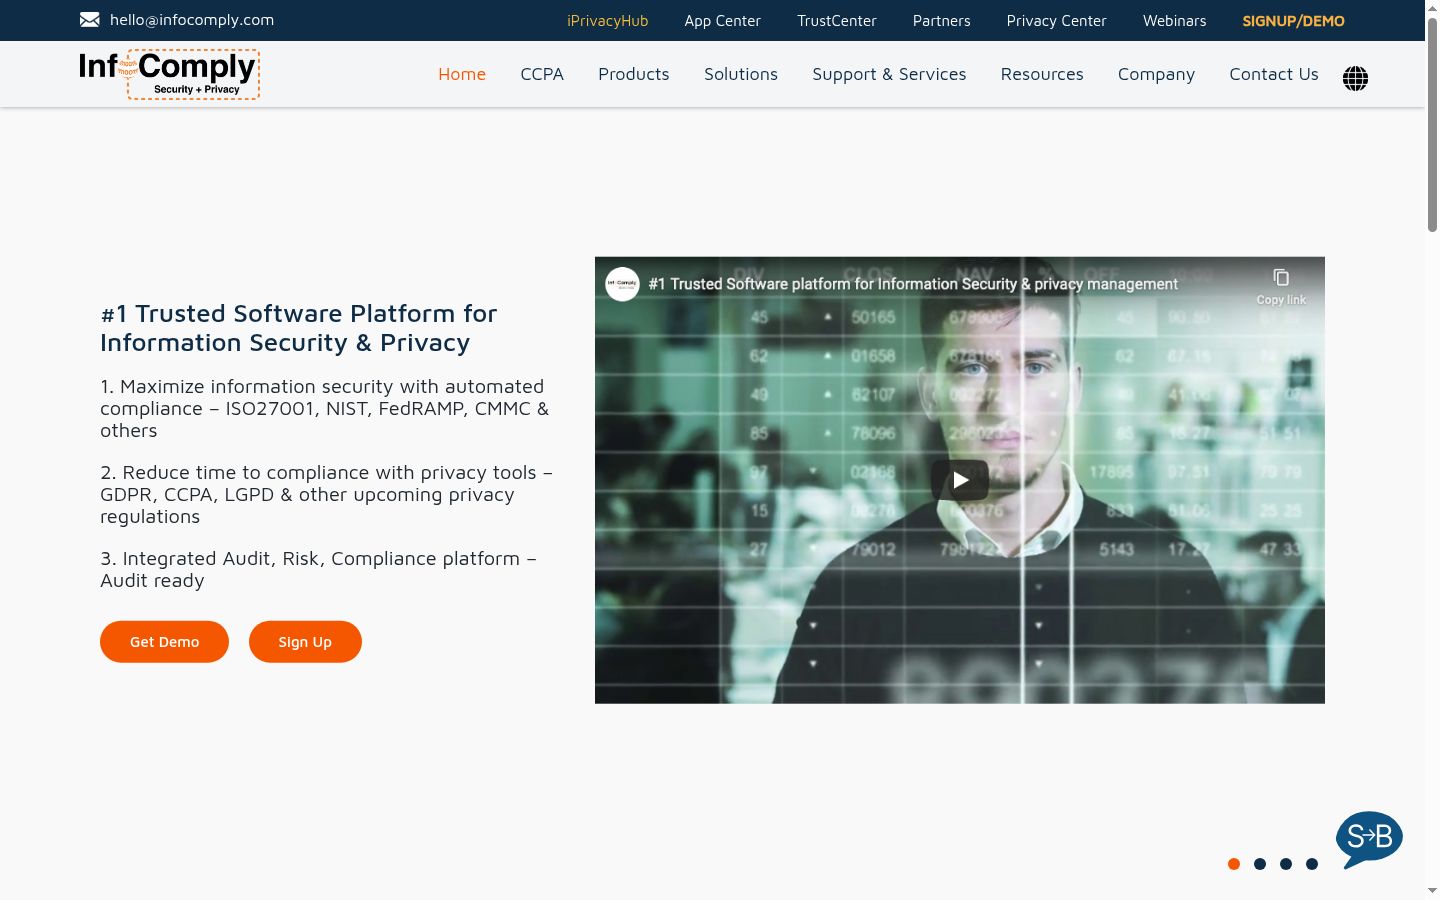Visit the TrustCenter link

tap(837, 21)
